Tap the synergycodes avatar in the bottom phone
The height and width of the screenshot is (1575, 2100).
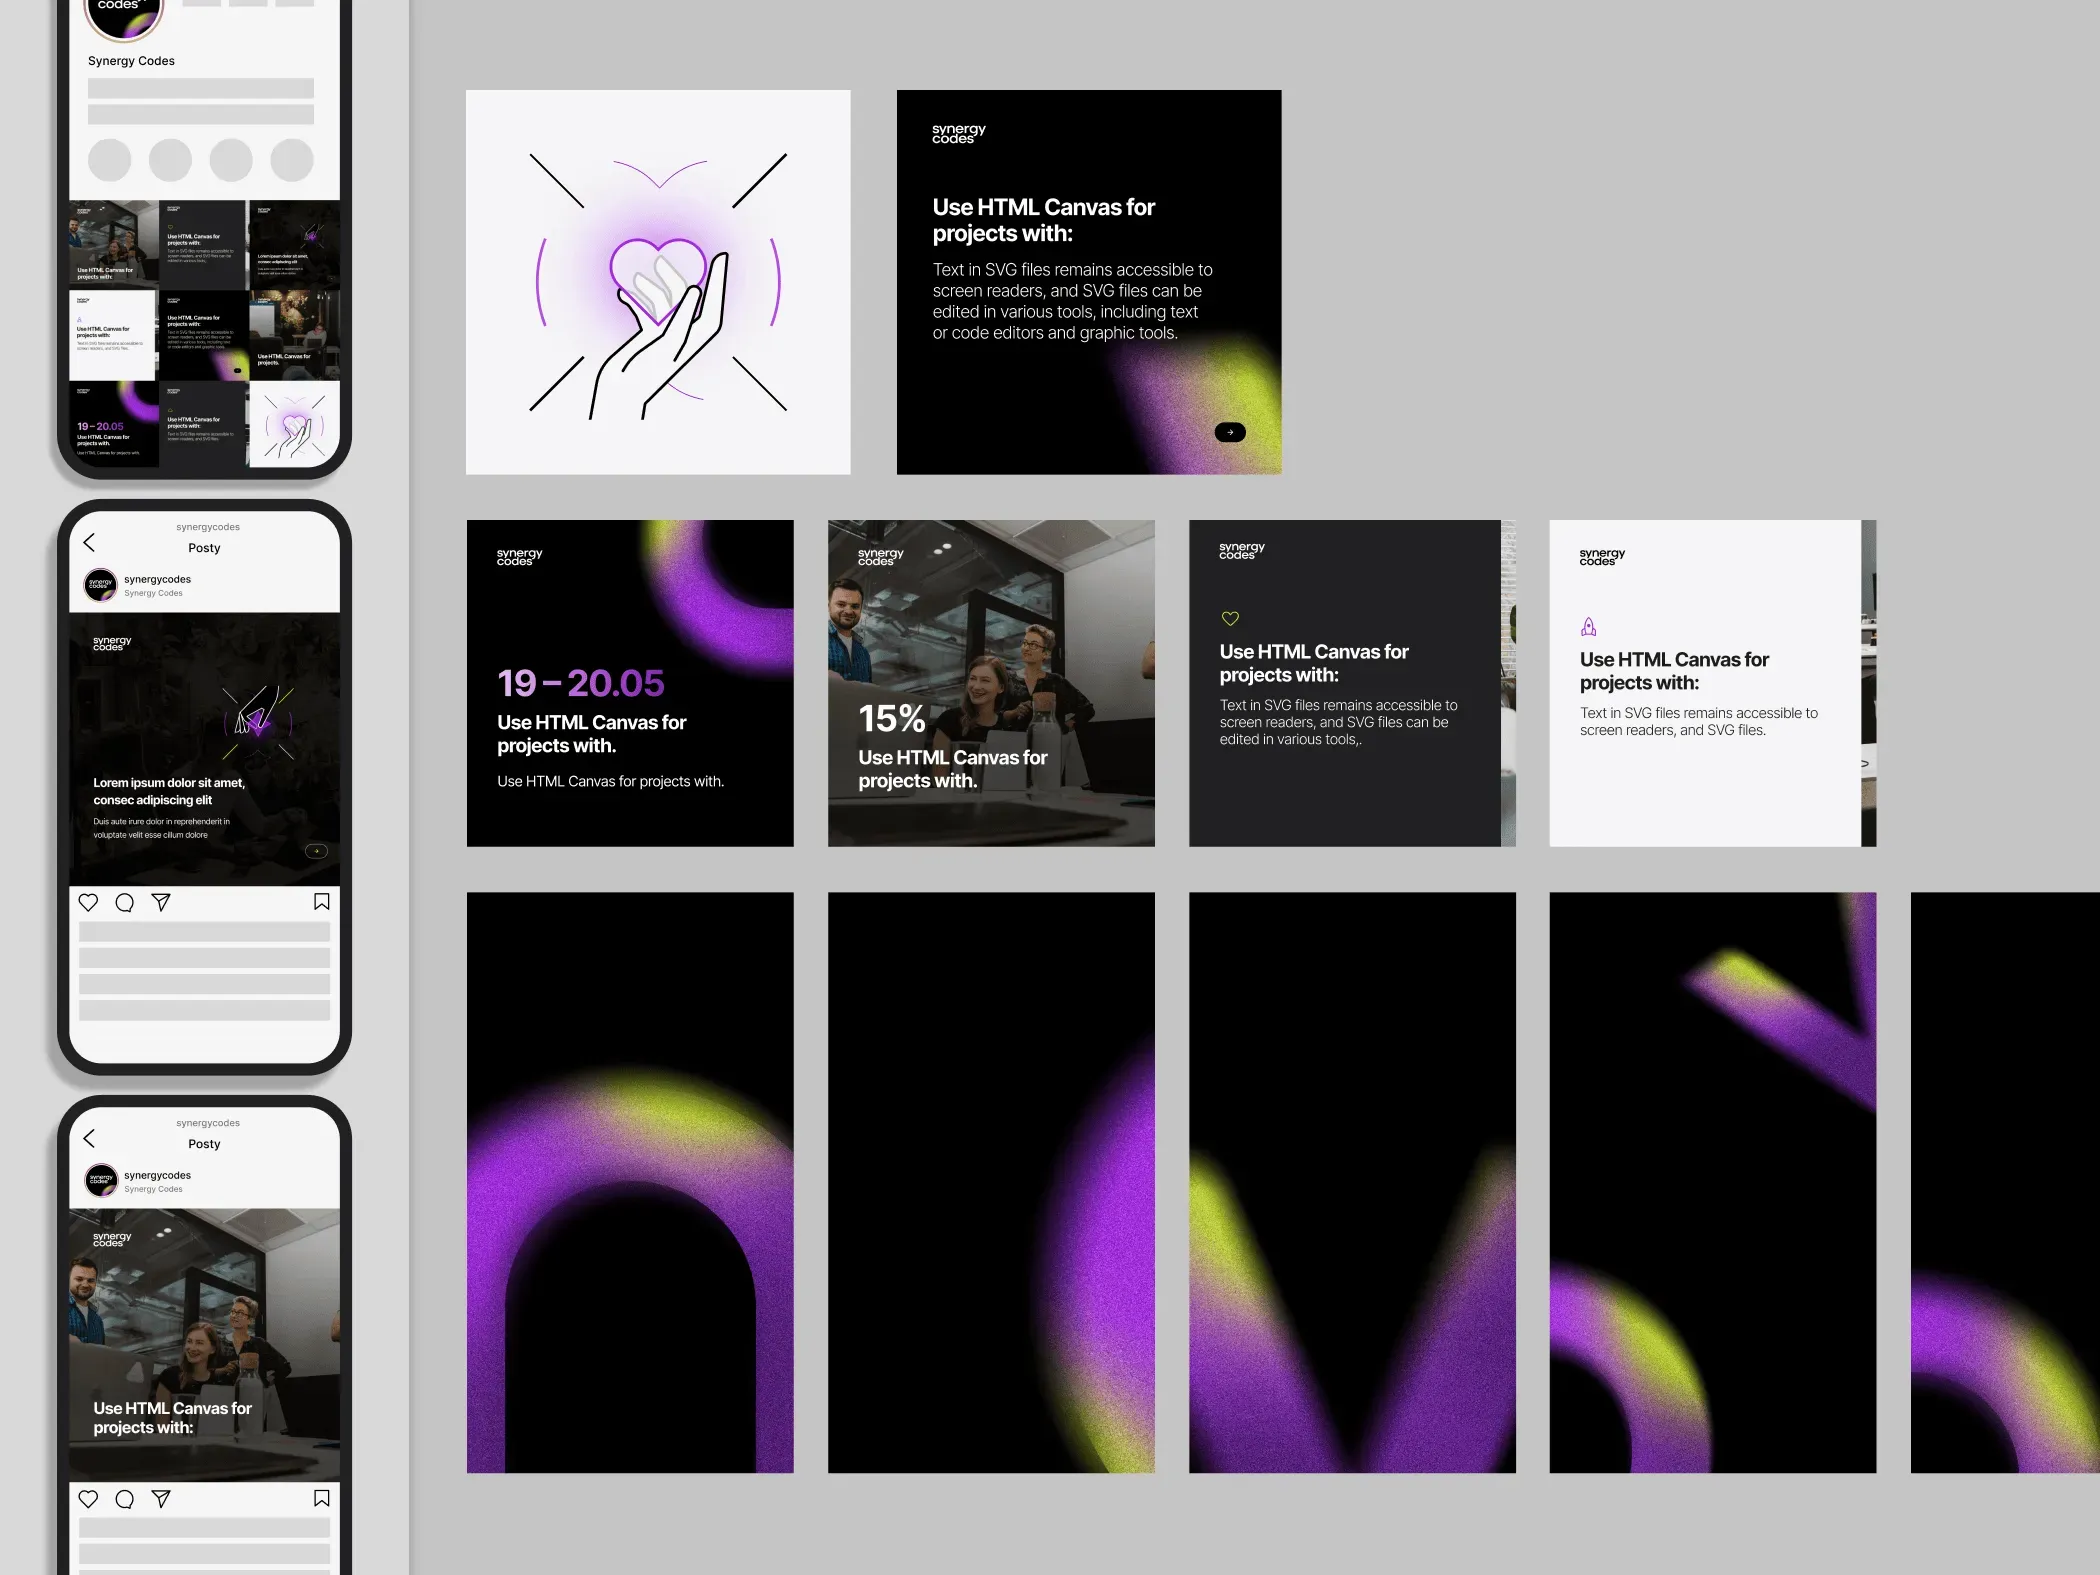101,1181
